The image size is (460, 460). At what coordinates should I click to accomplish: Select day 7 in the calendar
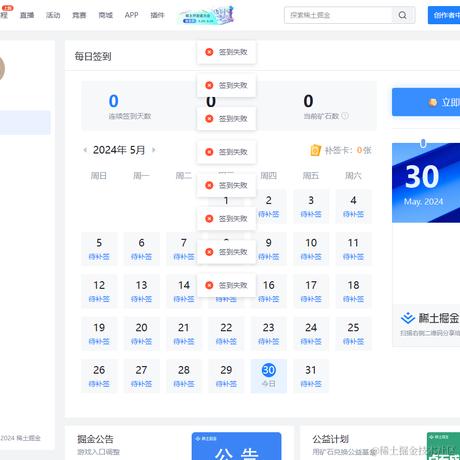click(182, 249)
